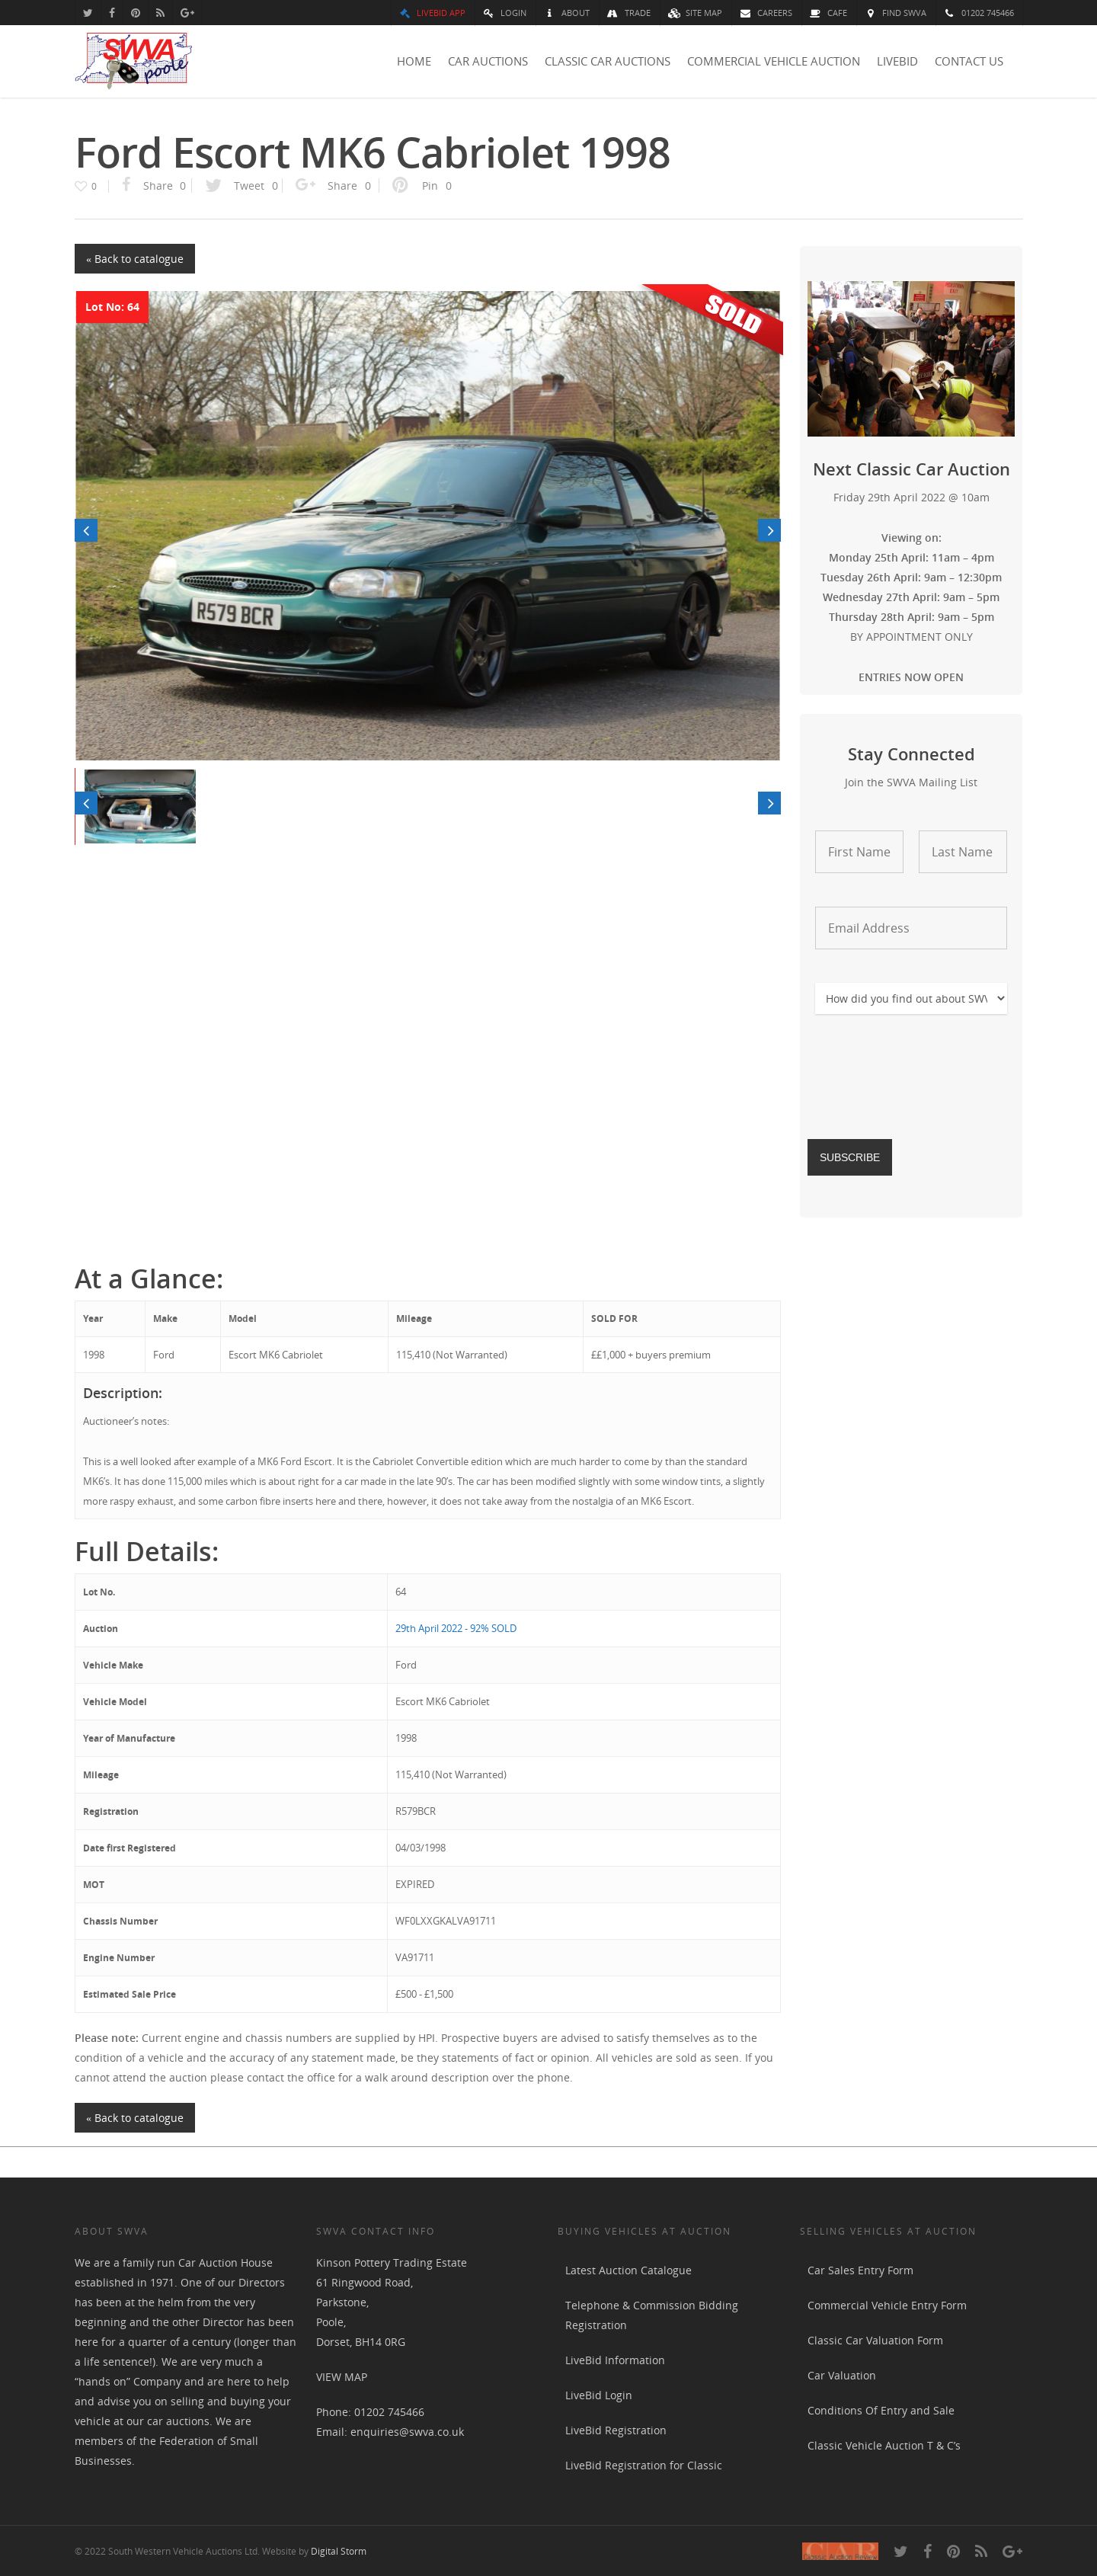
Task: Open Telephone & Commission Bidding Registration link
Action: 651,2315
